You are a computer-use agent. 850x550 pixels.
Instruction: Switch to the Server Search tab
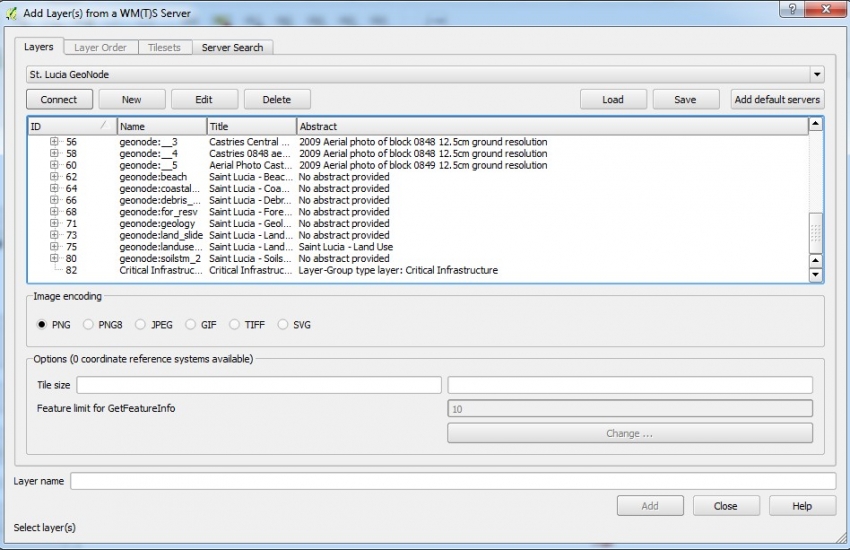click(x=232, y=47)
